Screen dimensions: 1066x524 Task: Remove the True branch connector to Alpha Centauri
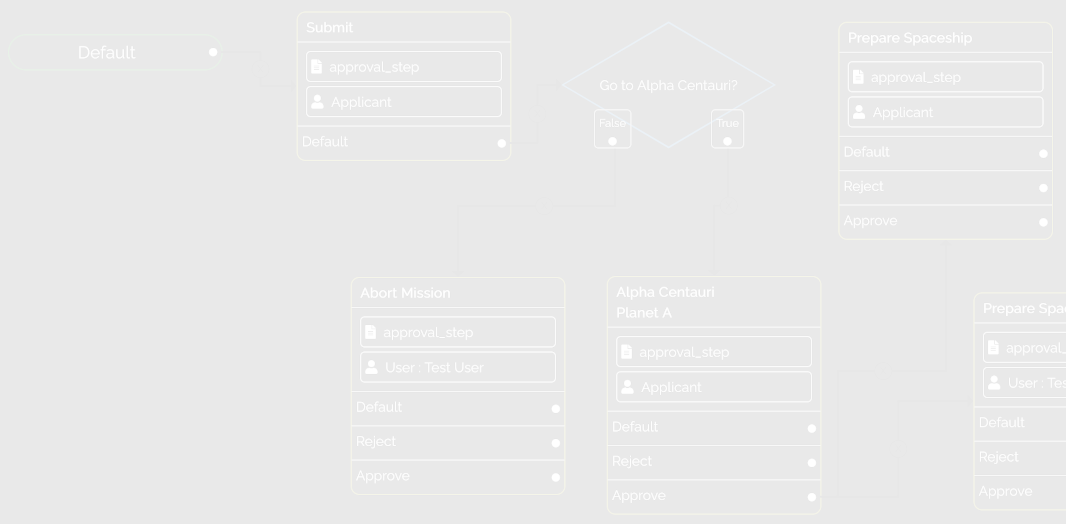coord(727,205)
